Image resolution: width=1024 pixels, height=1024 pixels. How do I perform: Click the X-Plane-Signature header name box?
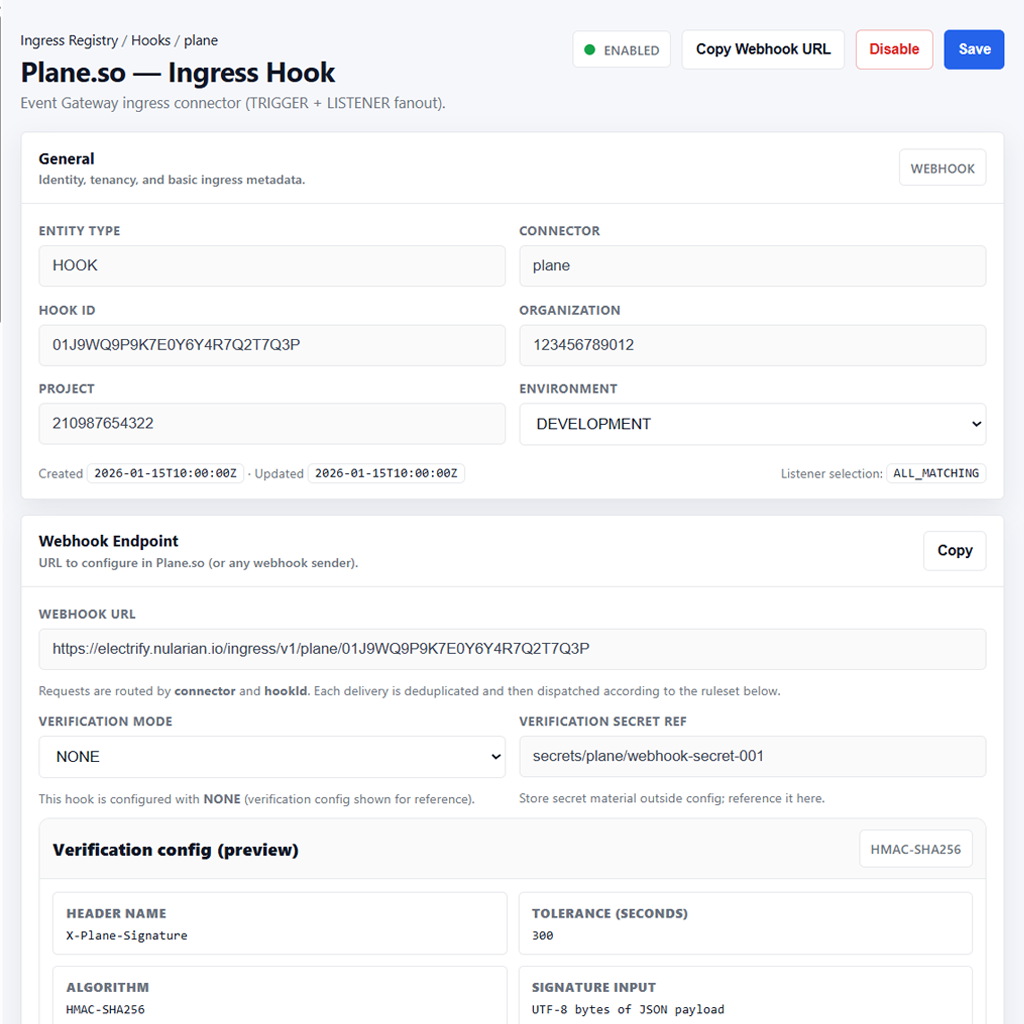(279, 924)
